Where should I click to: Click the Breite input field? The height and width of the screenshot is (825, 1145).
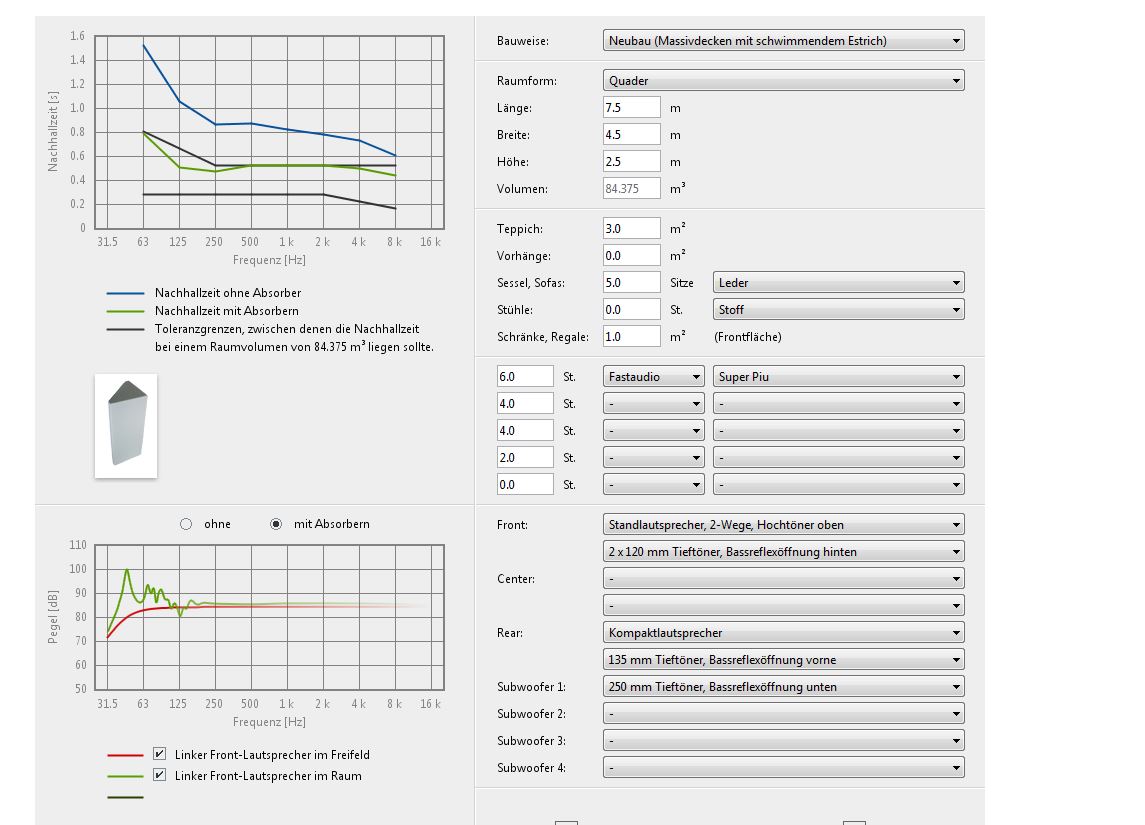[631, 135]
